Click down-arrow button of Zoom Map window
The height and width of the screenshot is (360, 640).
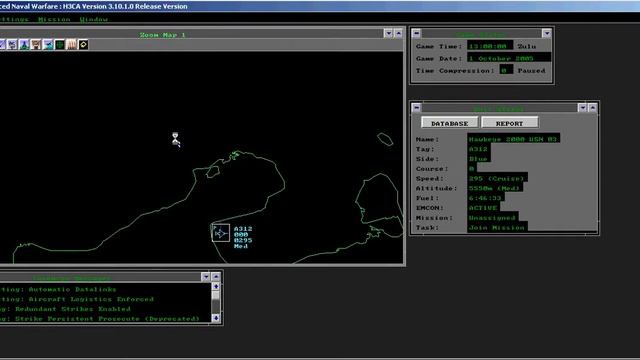coord(388,33)
